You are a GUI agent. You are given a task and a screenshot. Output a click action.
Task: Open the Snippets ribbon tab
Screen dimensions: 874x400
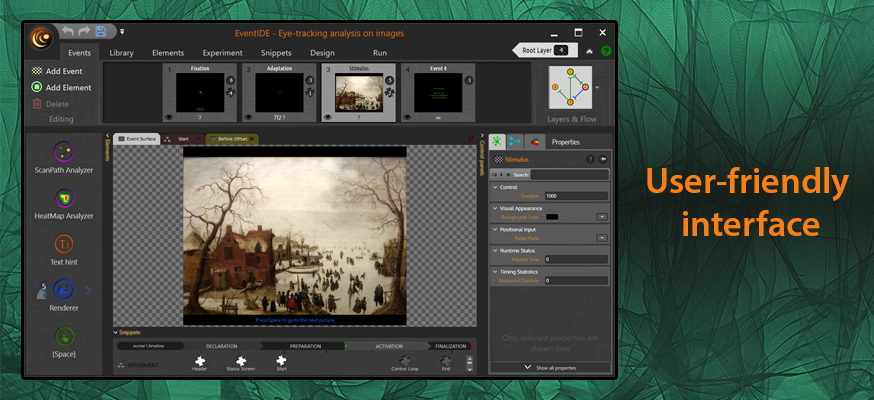click(x=276, y=53)
